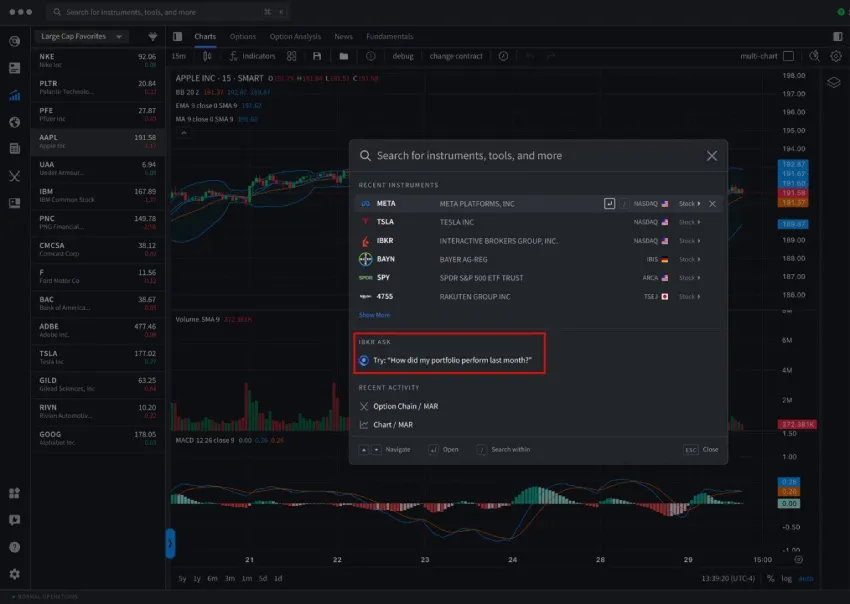Expand Stock options for IBKR
Viewport: 850px width, 604px height.
(x=690, y=241)
